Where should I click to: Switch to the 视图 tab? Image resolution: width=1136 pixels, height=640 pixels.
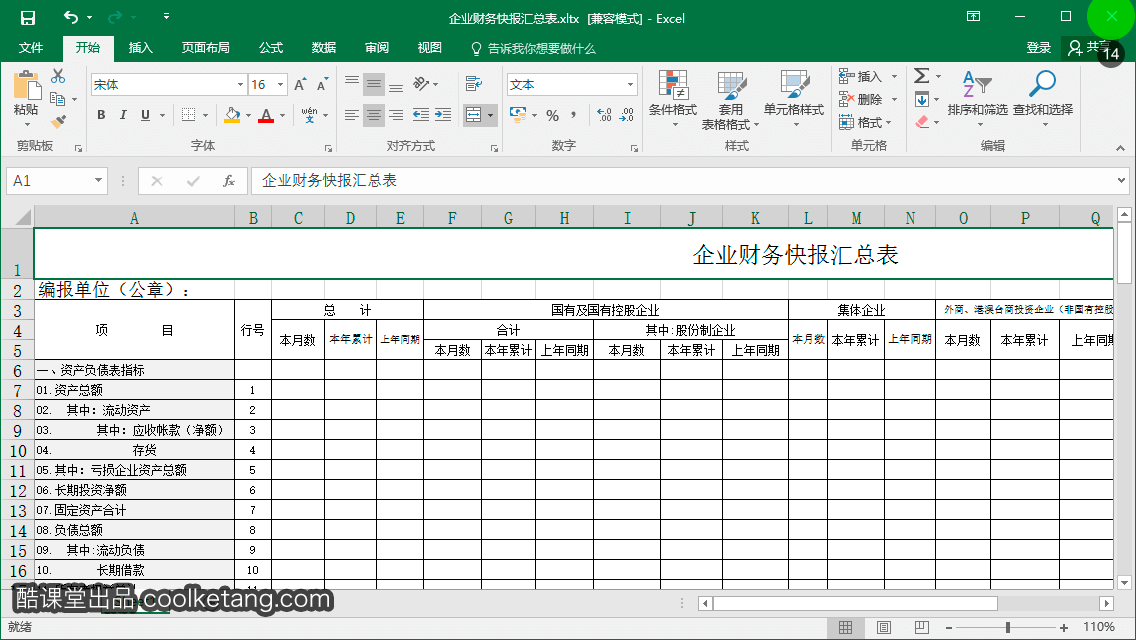(430, 48)
